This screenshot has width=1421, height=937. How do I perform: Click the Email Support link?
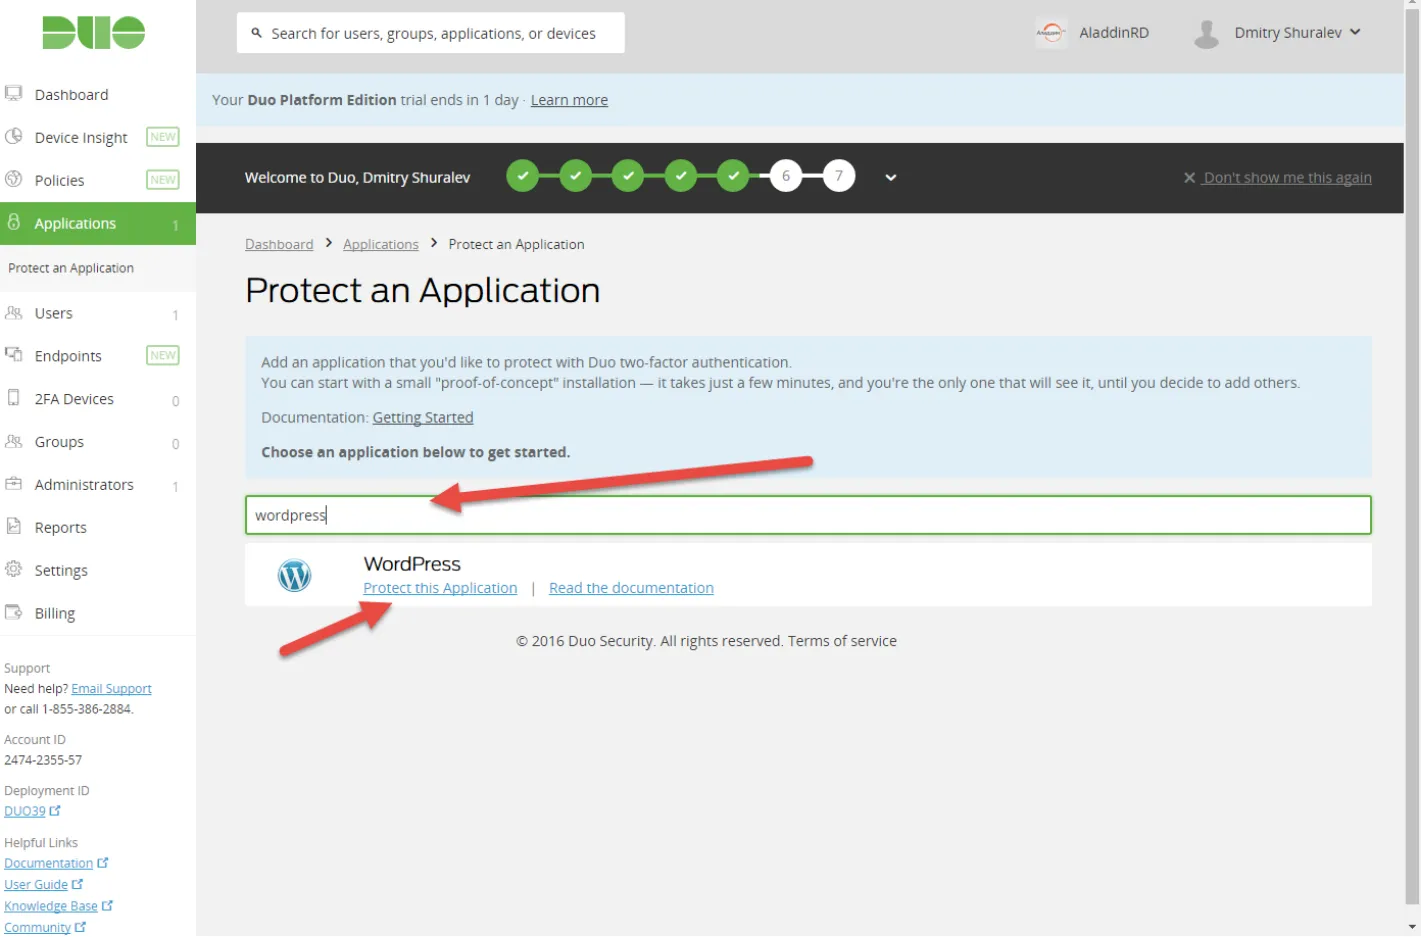(111, 689)
